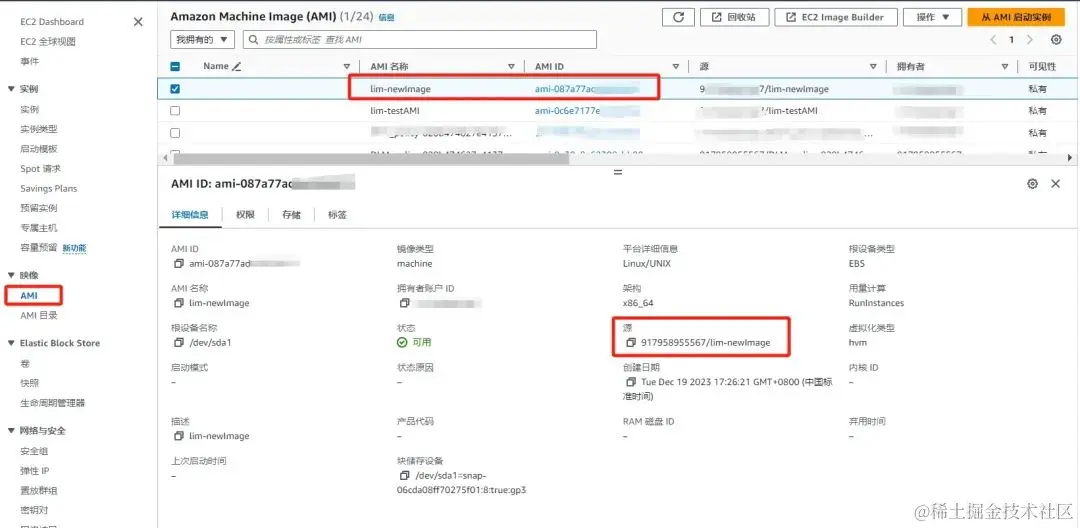Collapse the 网络与安全 sidebar section

(10, 431)
